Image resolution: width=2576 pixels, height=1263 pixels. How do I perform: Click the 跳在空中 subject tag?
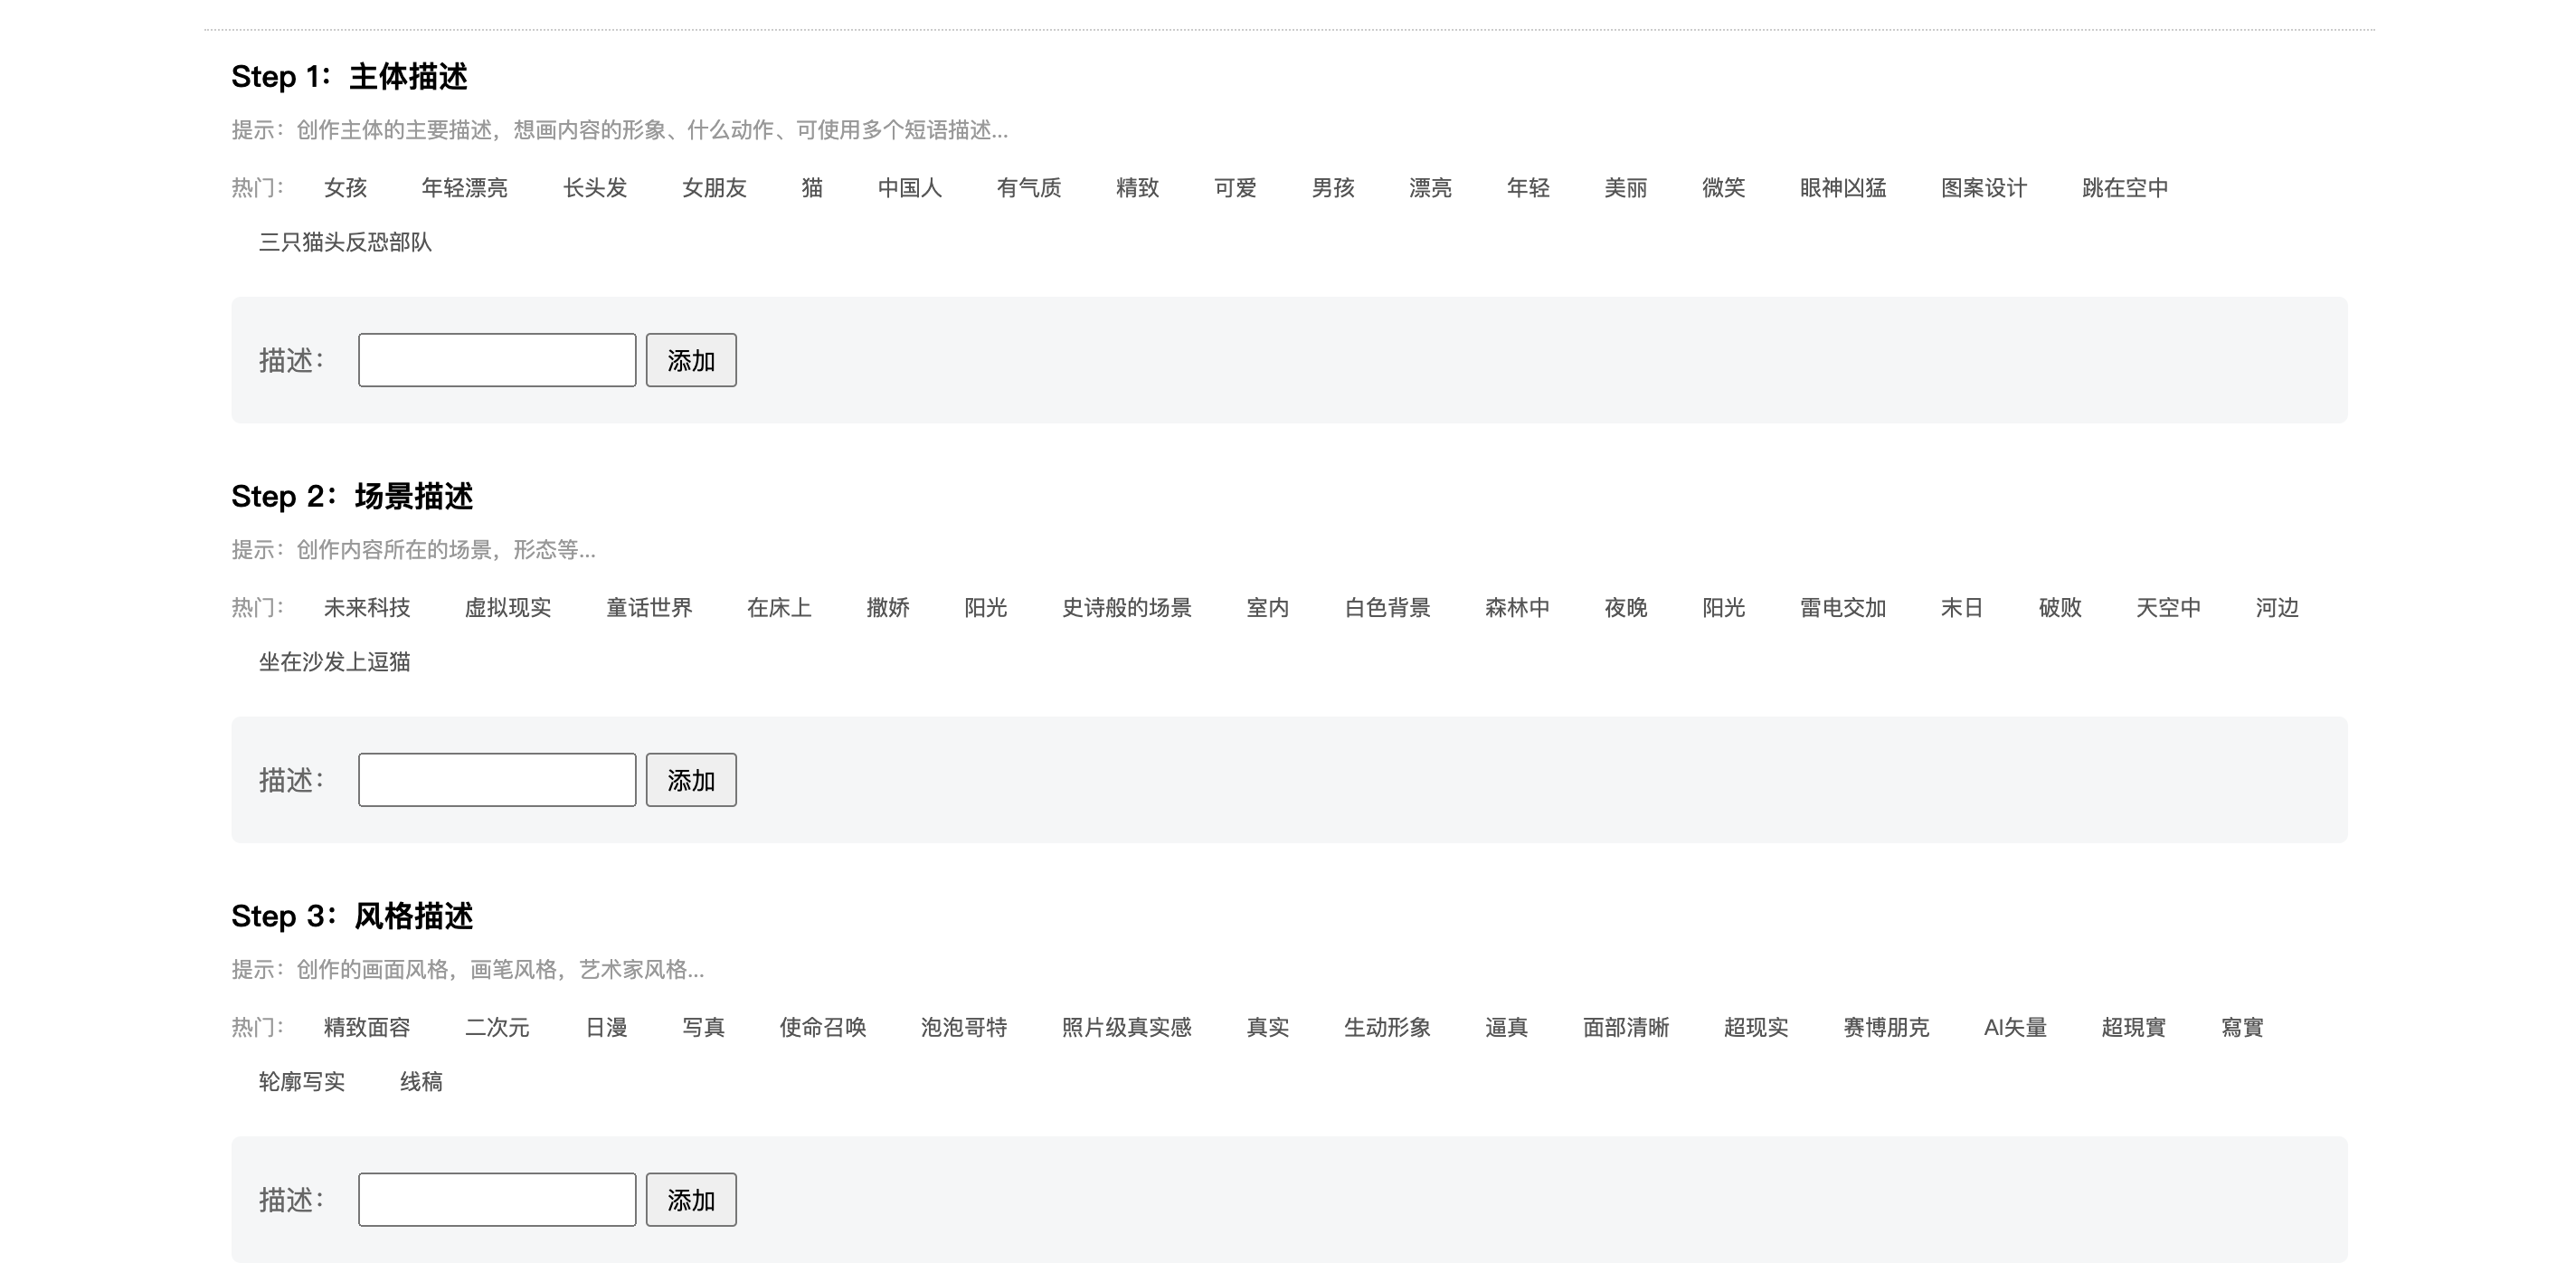pos(2124,188)
